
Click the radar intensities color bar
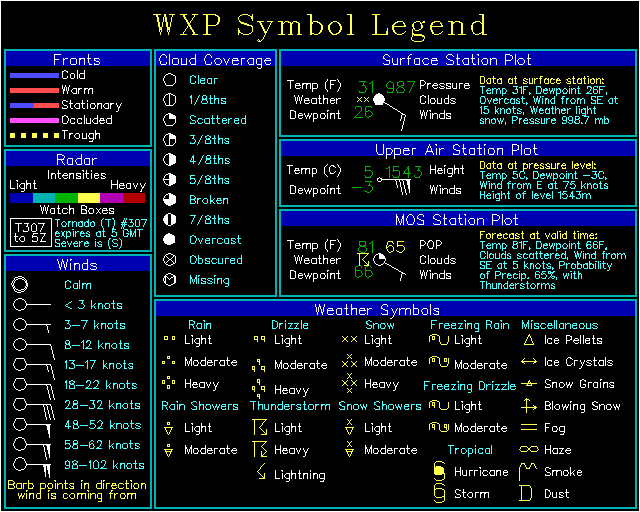[x=77, y=198]
